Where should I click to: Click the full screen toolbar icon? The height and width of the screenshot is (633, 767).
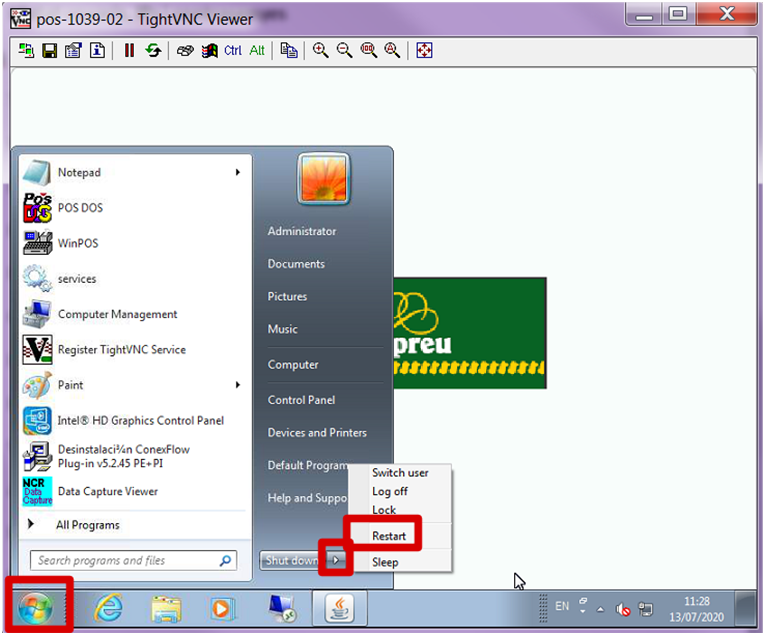[x=424, y=50]
